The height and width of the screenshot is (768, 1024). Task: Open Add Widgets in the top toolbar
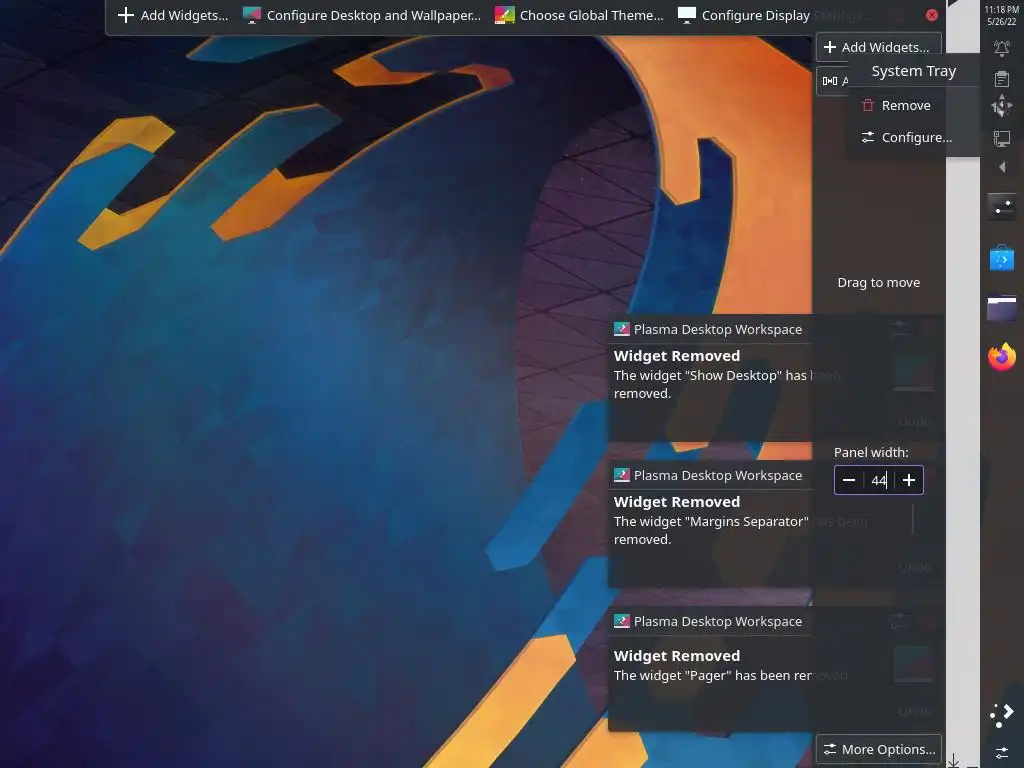pos(173,15)
